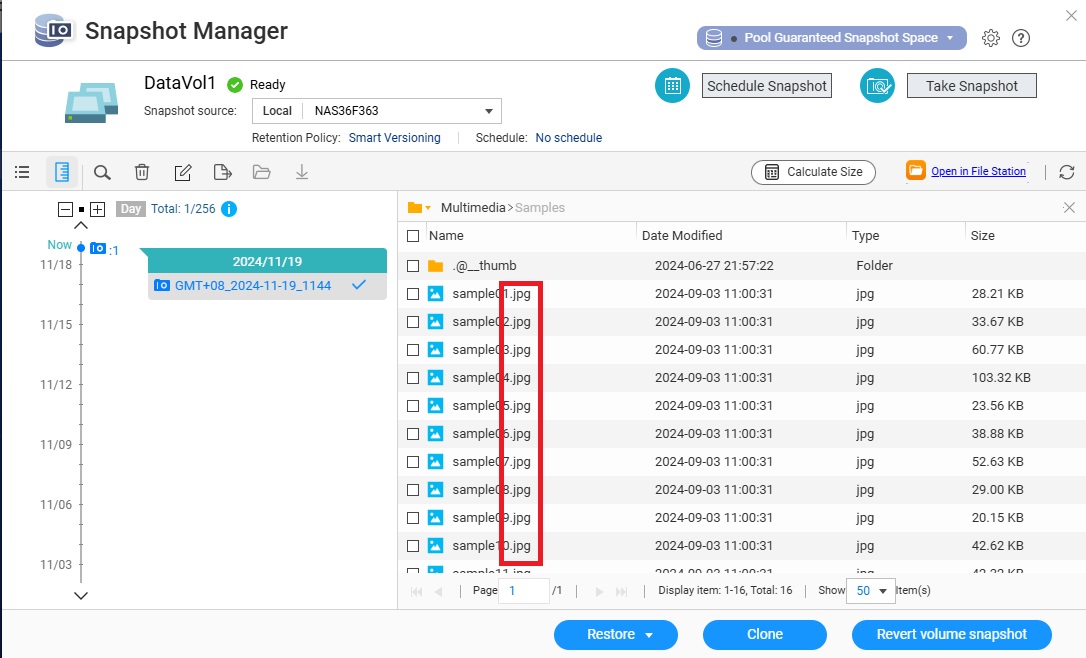Click the info icon beside Total 1/256
The image size is (1086, 658).
[x=229, y=208]
